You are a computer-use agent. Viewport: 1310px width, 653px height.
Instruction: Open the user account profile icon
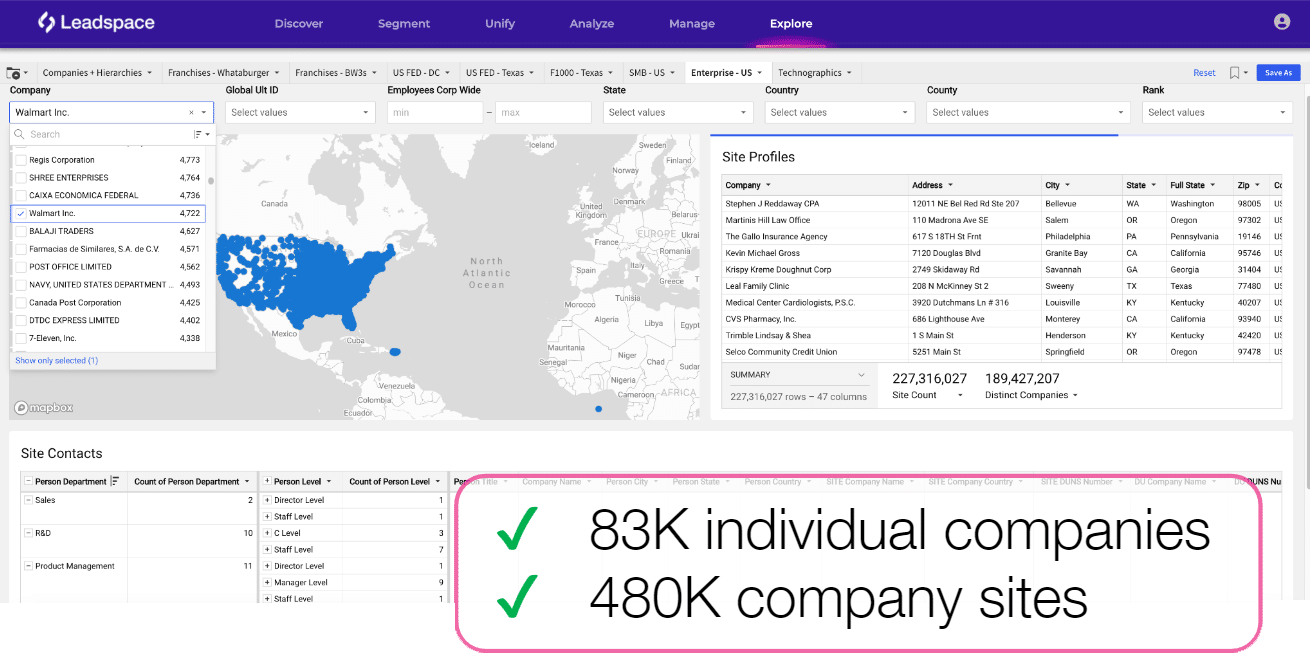[x=1282, y=22]
